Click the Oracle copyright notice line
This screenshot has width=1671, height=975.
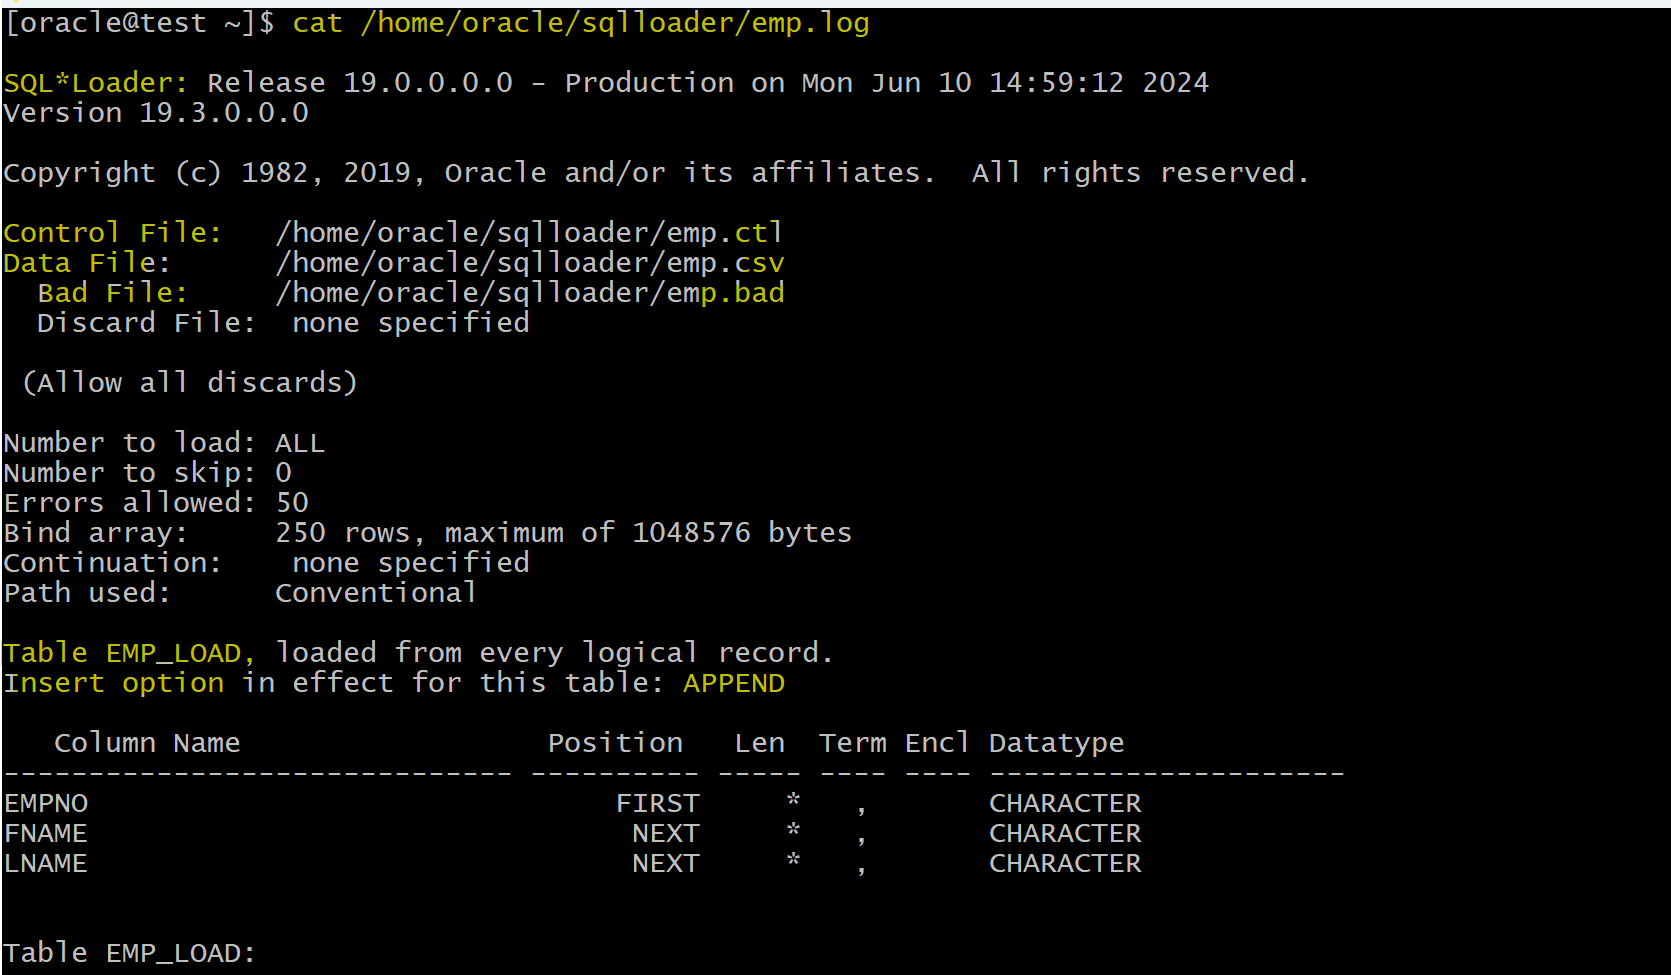656,173
